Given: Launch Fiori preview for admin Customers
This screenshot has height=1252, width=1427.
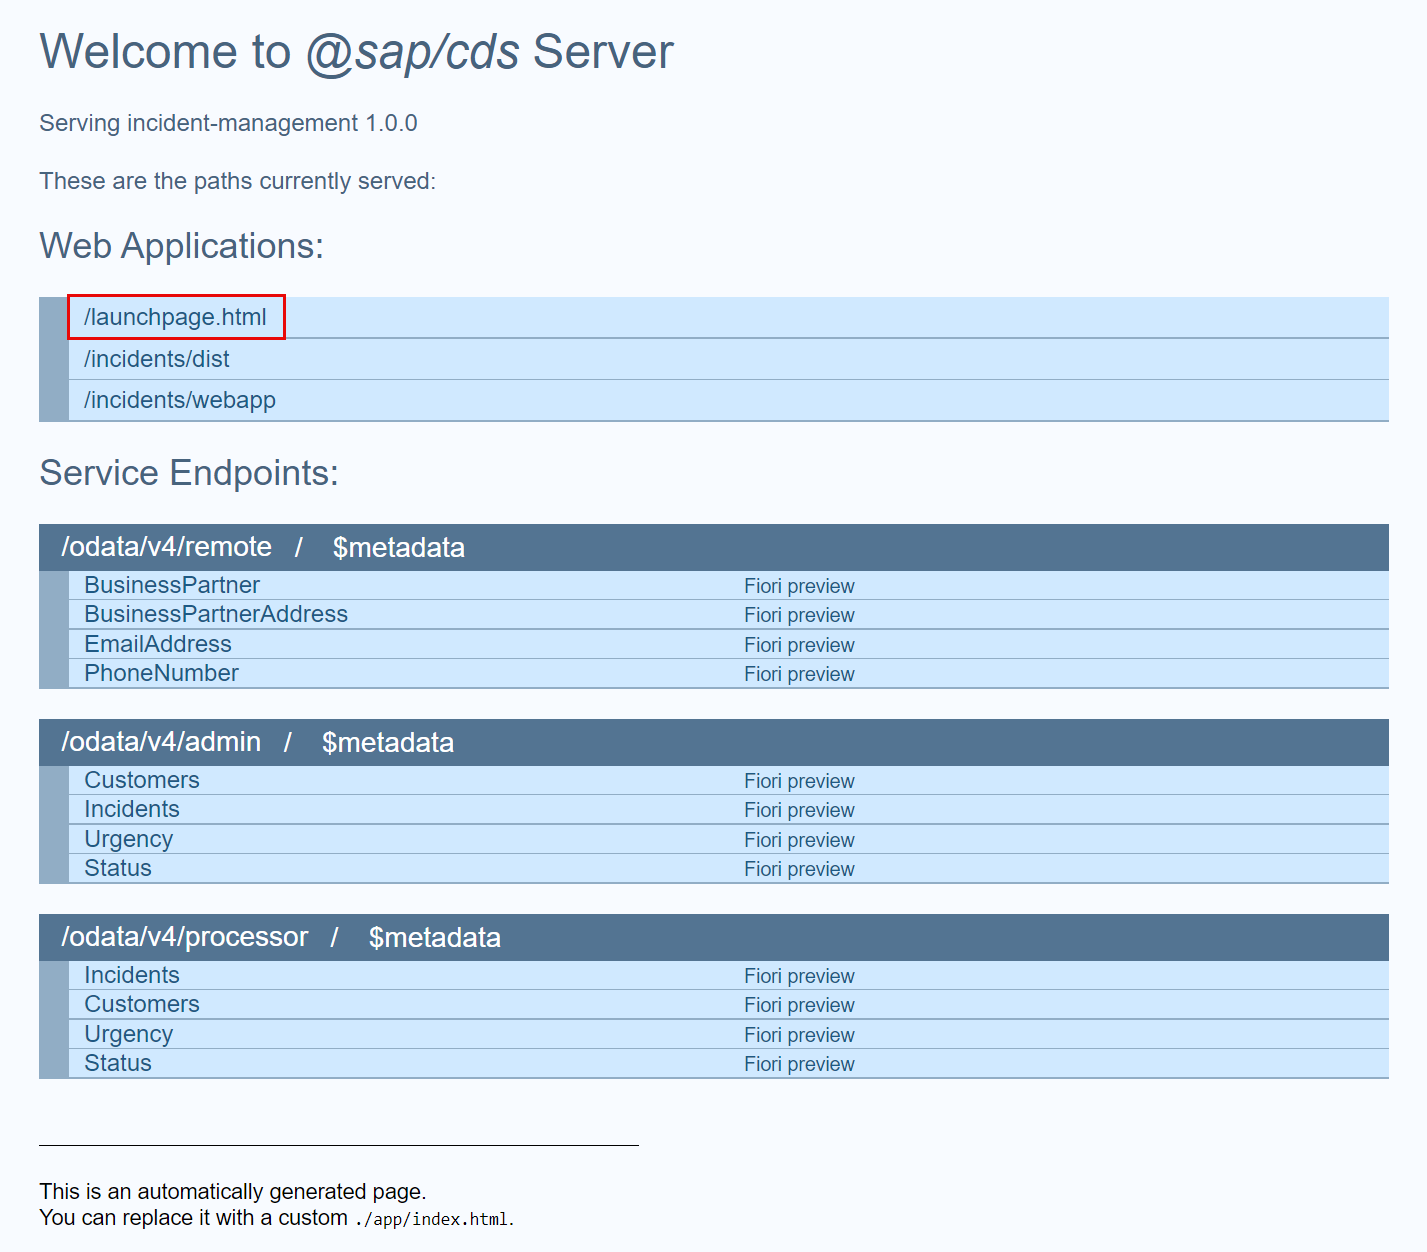Looking at the screenshot, I should [799, 781].
